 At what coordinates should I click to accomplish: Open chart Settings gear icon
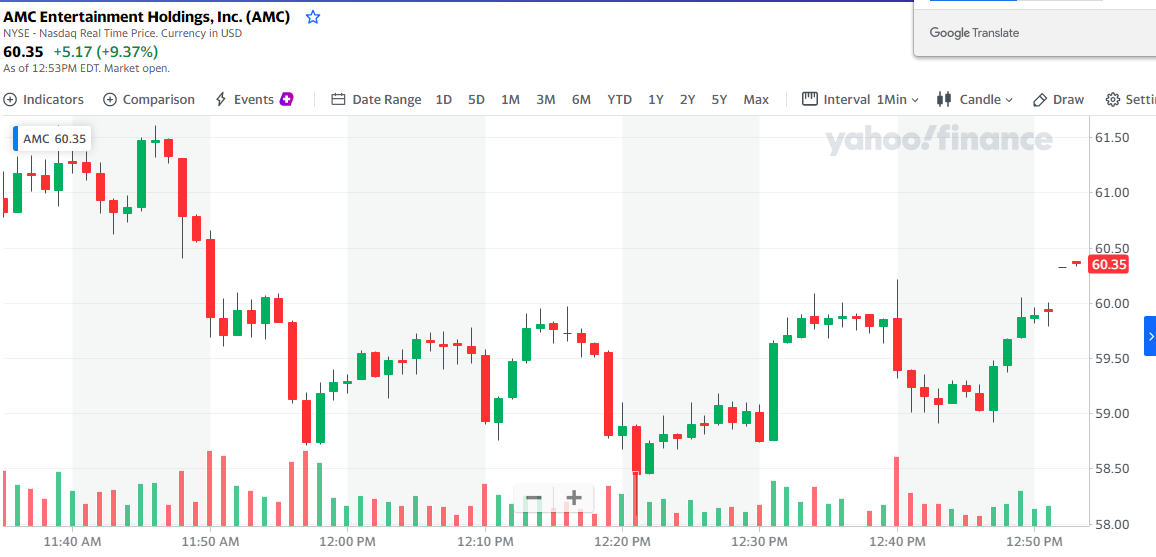[x=1113, y=99]
